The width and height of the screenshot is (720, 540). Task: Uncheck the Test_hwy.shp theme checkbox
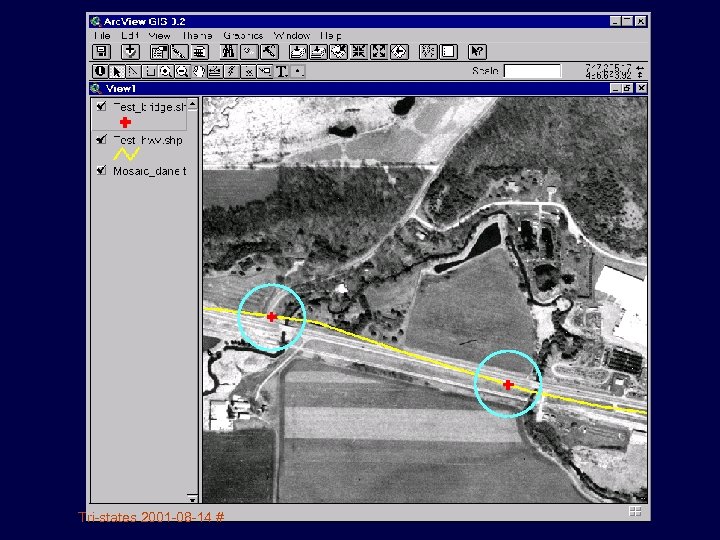click(101, 139)
